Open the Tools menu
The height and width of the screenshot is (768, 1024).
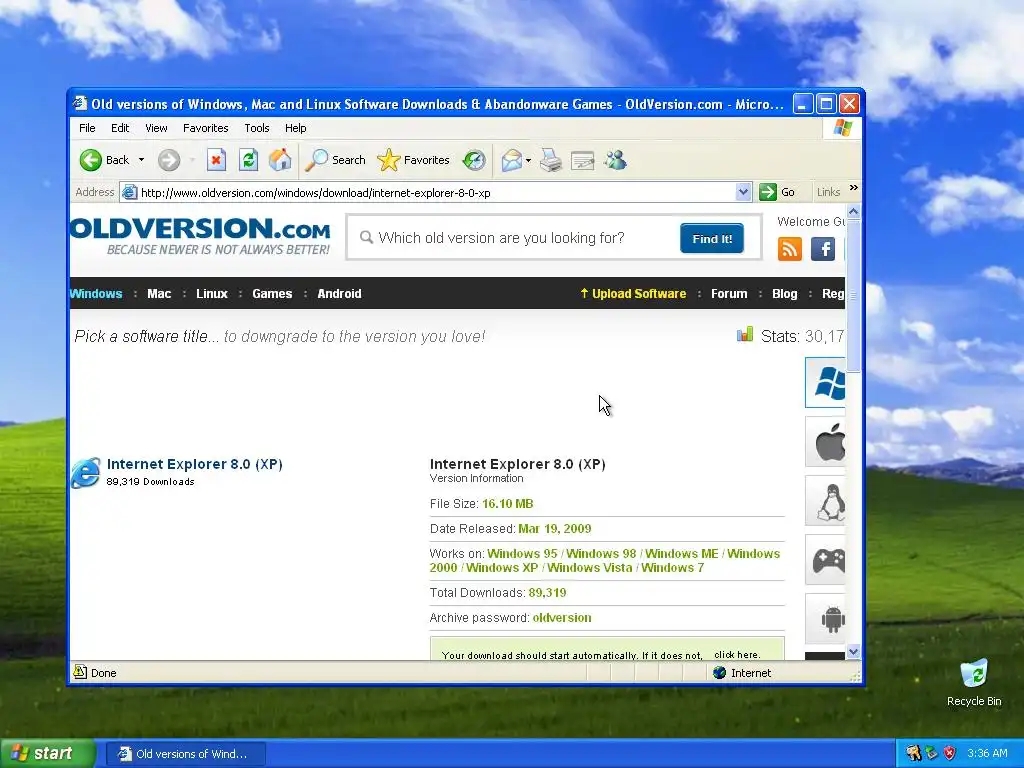point(257,128)
